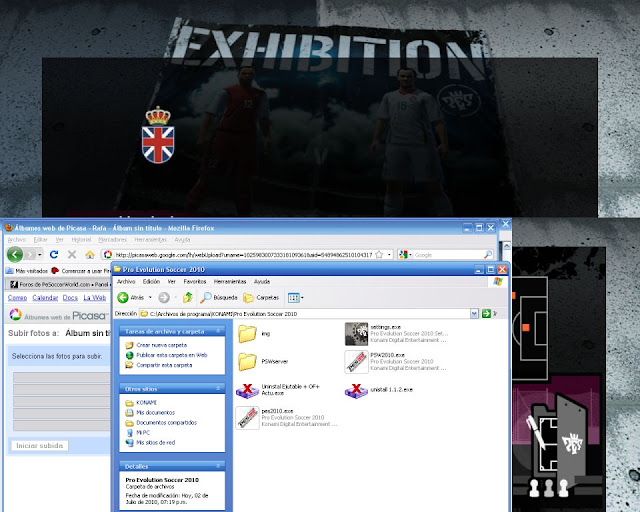This screenshot has width=640, height=512.
Task: Click the Búsqueda search toolbar button
Action: pos(217,297)
